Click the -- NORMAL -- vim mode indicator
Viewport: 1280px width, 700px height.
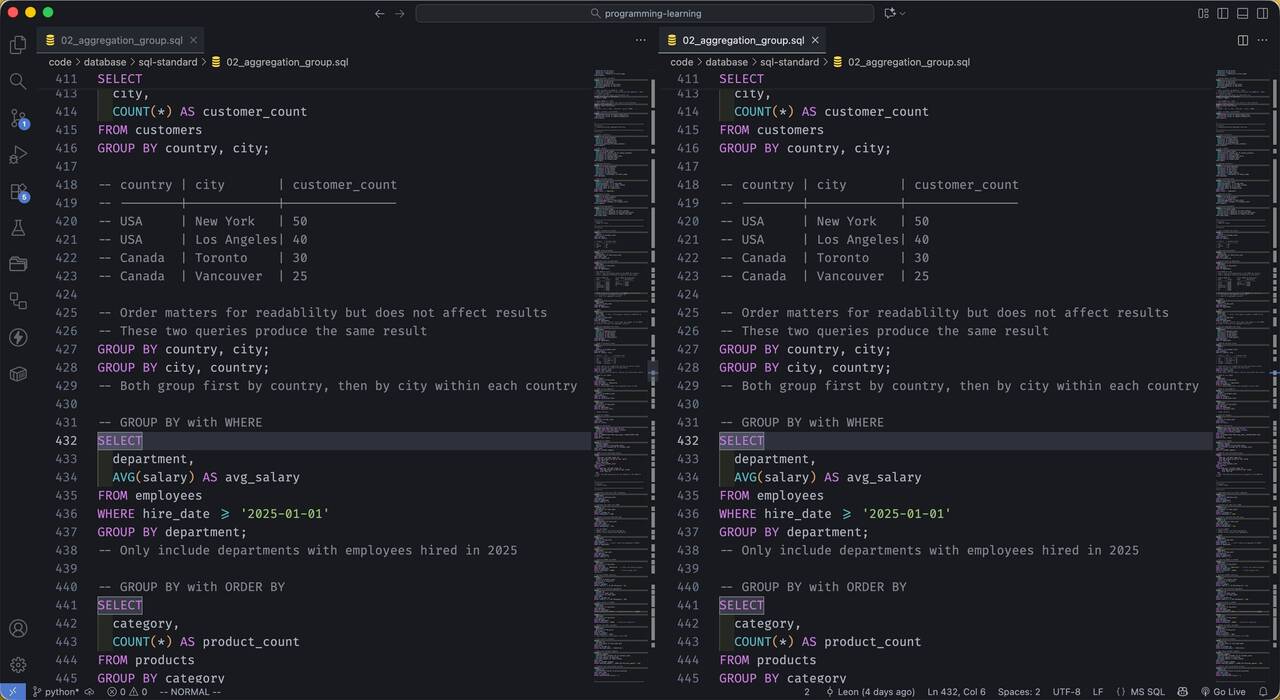click(190, 691)
